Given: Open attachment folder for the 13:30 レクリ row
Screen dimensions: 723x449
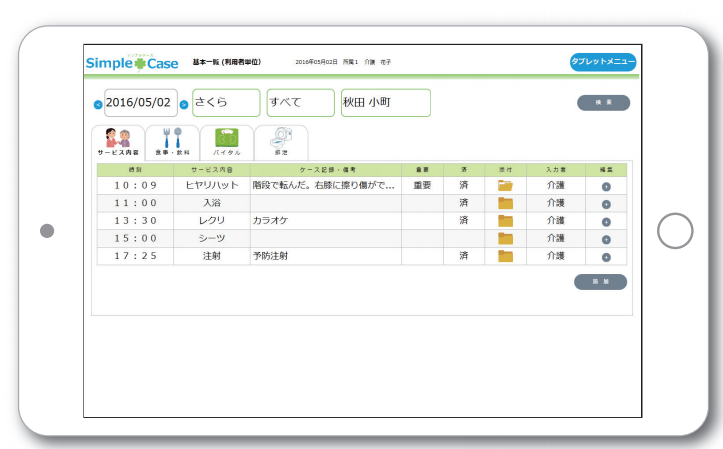Looking at the screenshot, I should click(505, 221).
